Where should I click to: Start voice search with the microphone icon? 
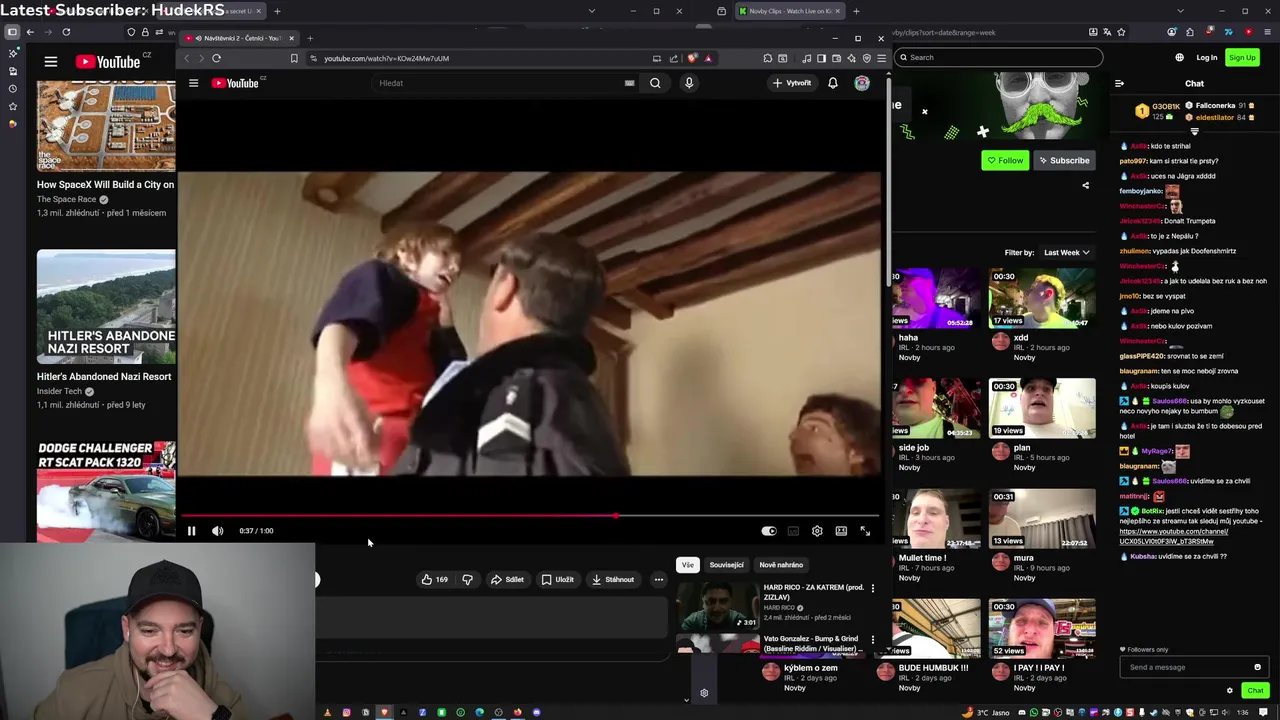(689, 83)
